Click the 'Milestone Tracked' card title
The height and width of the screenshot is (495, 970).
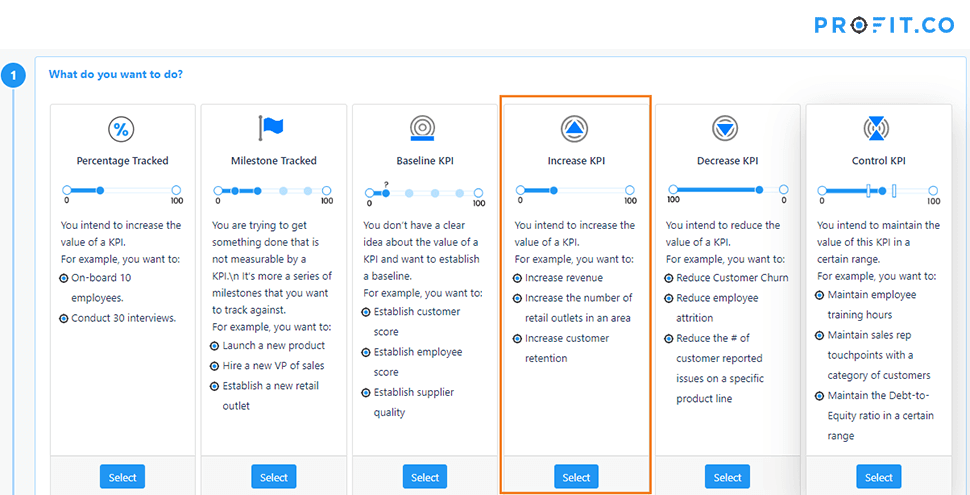pos(273,161)
